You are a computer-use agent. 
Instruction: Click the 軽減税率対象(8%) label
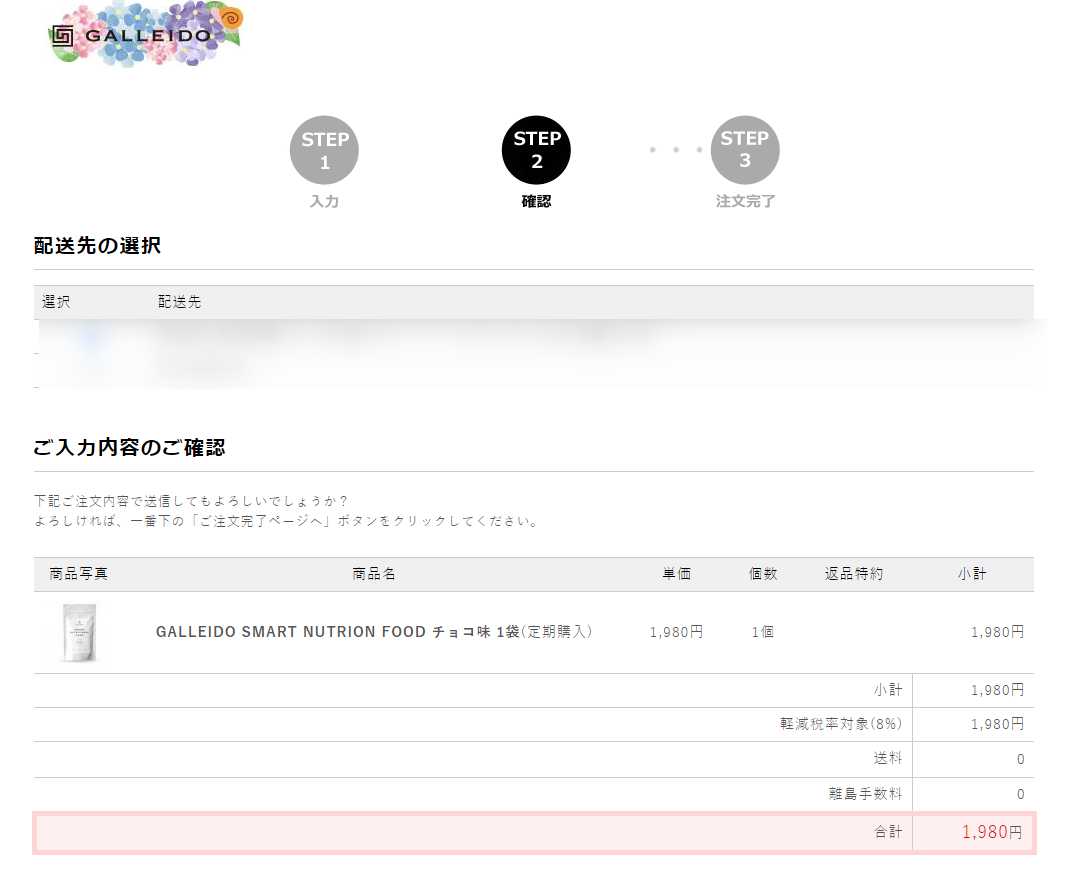click(x=841, y=724)
